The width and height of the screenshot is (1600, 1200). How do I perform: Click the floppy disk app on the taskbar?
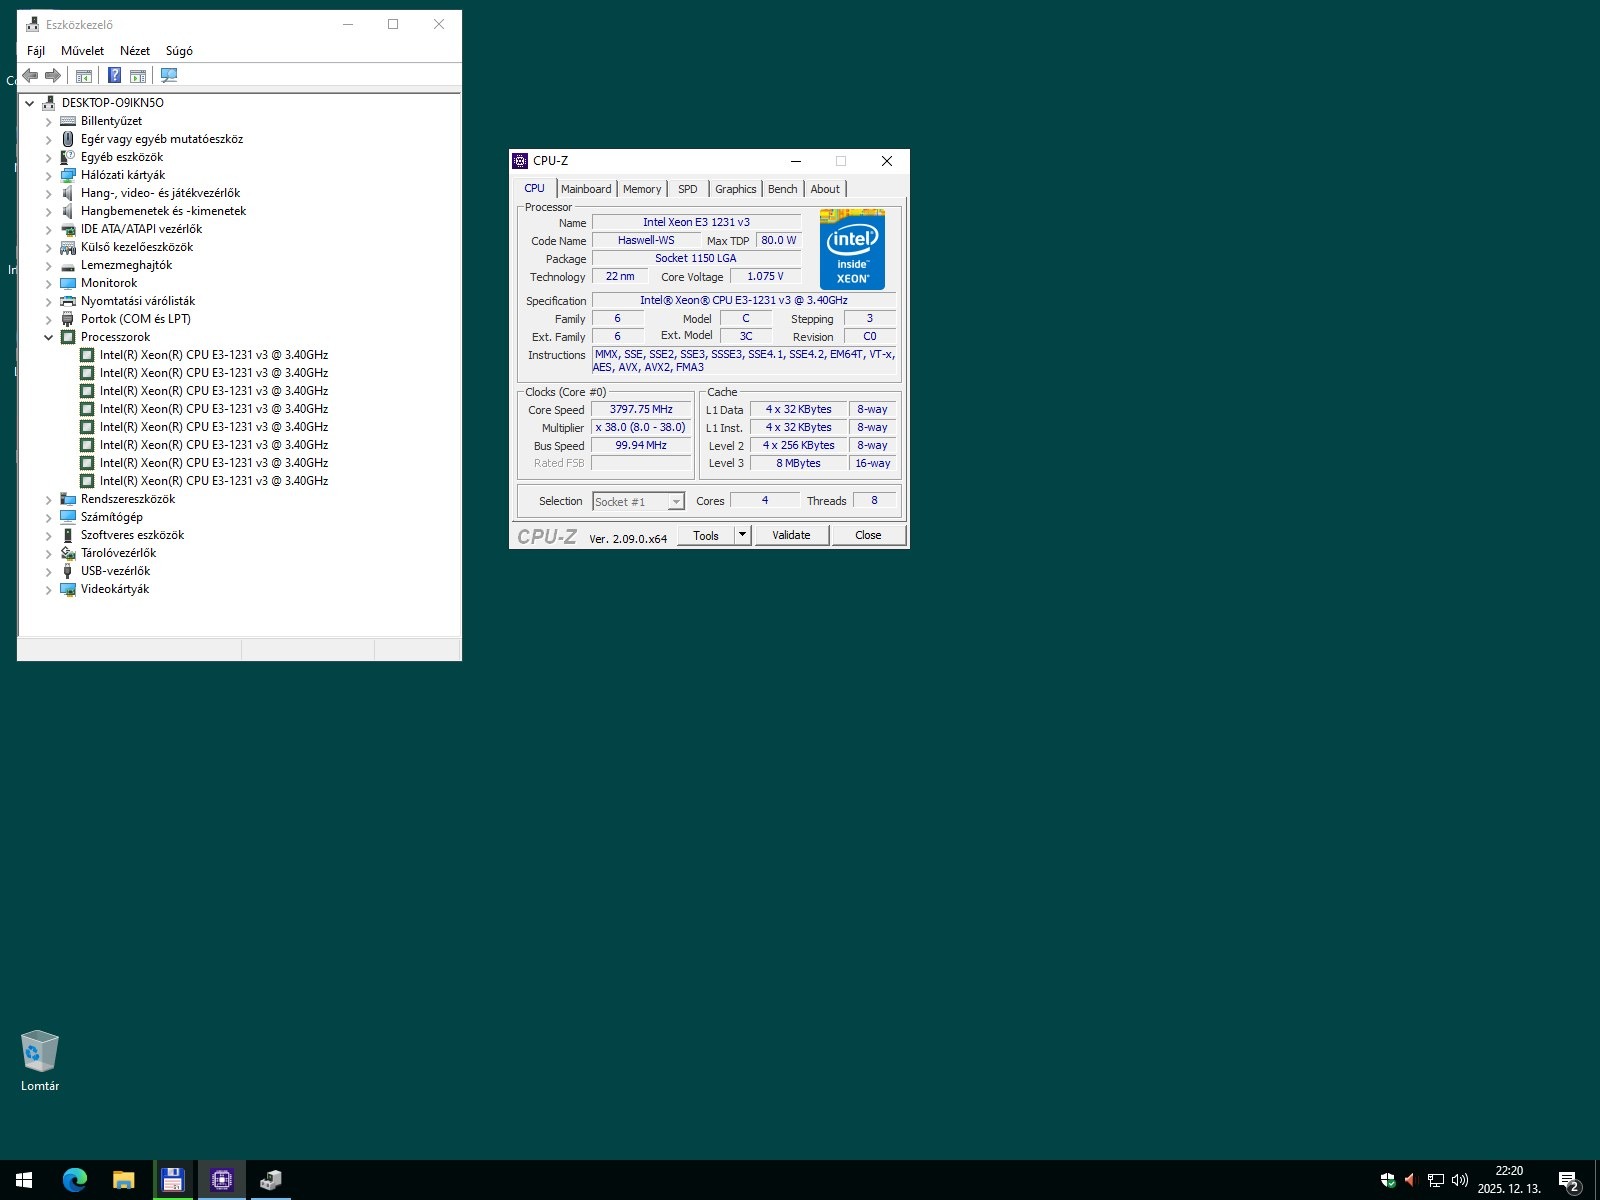172,1180
